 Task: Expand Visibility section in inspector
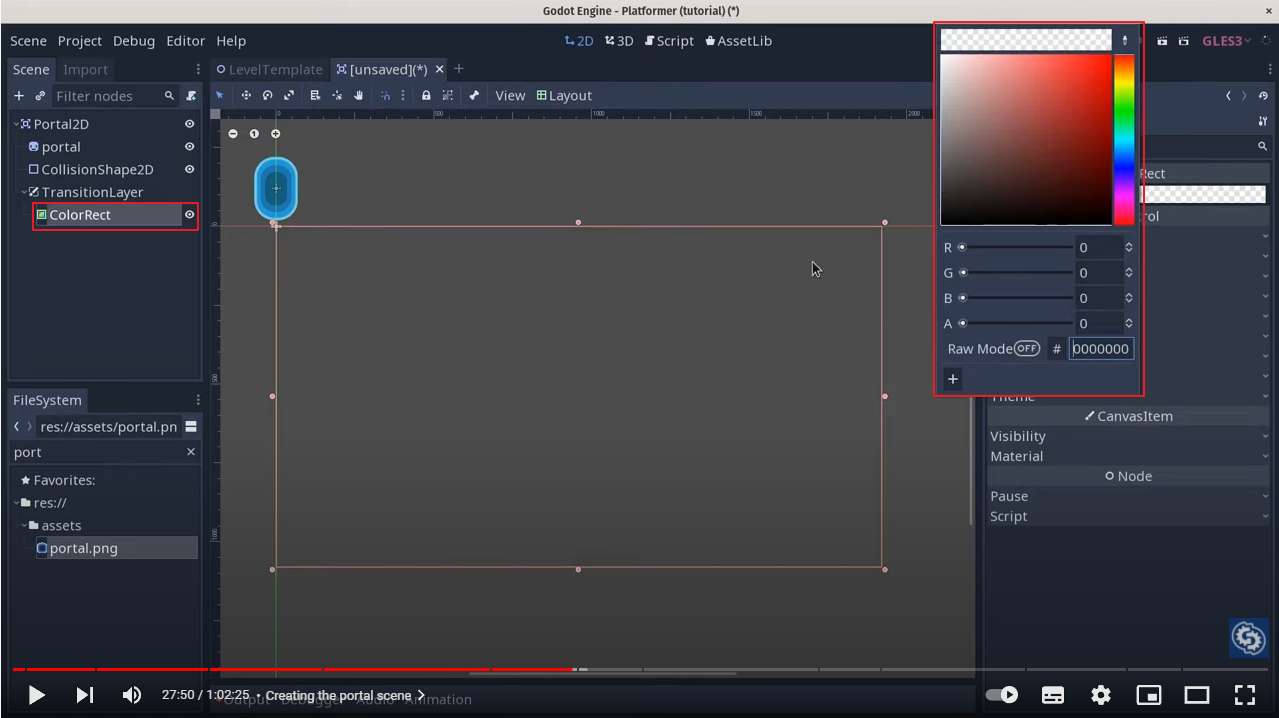point(1128,436)
